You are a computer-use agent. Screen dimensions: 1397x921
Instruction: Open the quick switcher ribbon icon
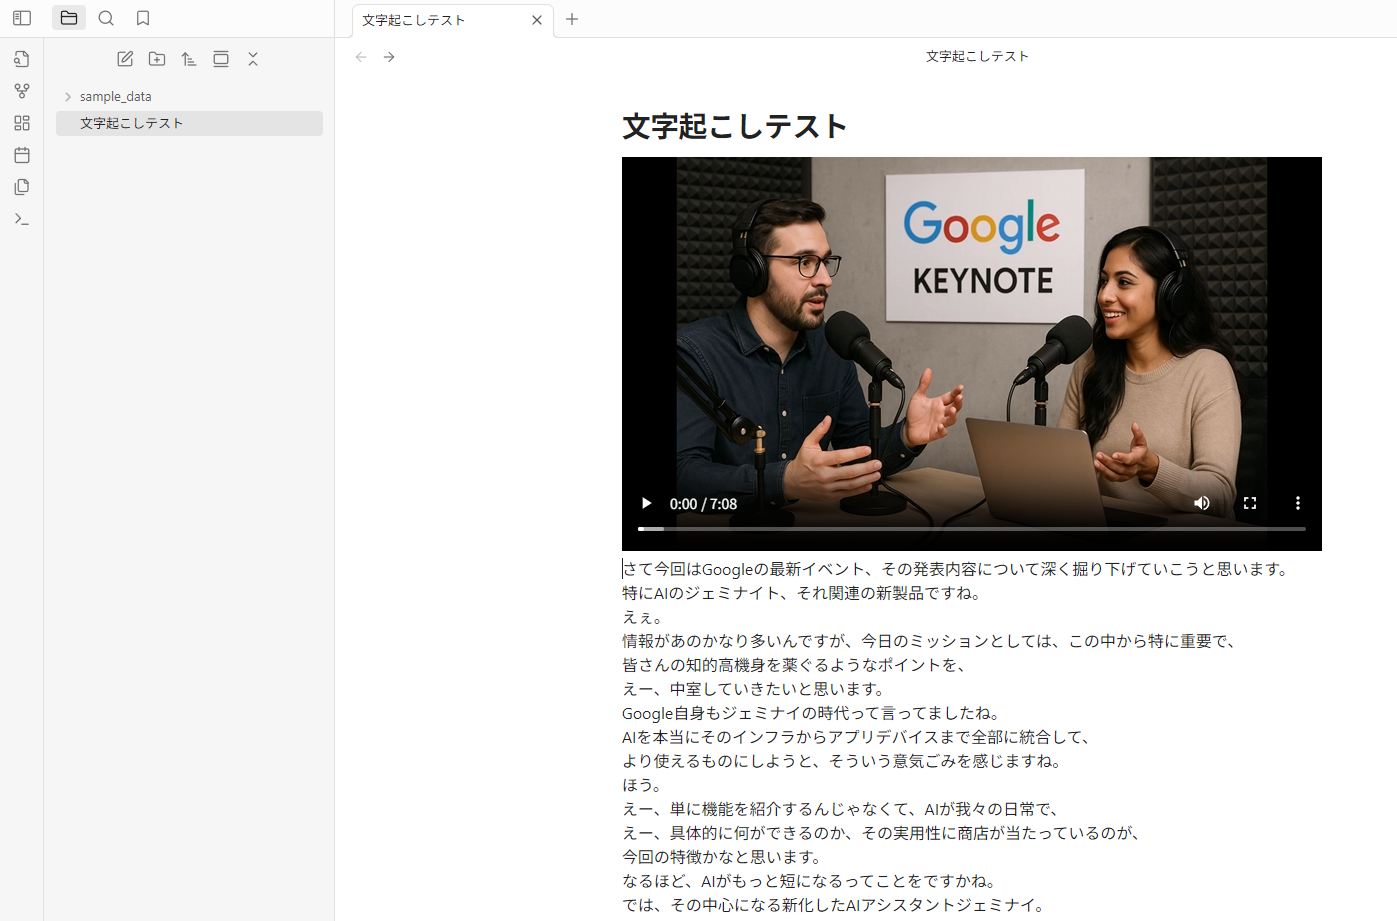(22, 59)
